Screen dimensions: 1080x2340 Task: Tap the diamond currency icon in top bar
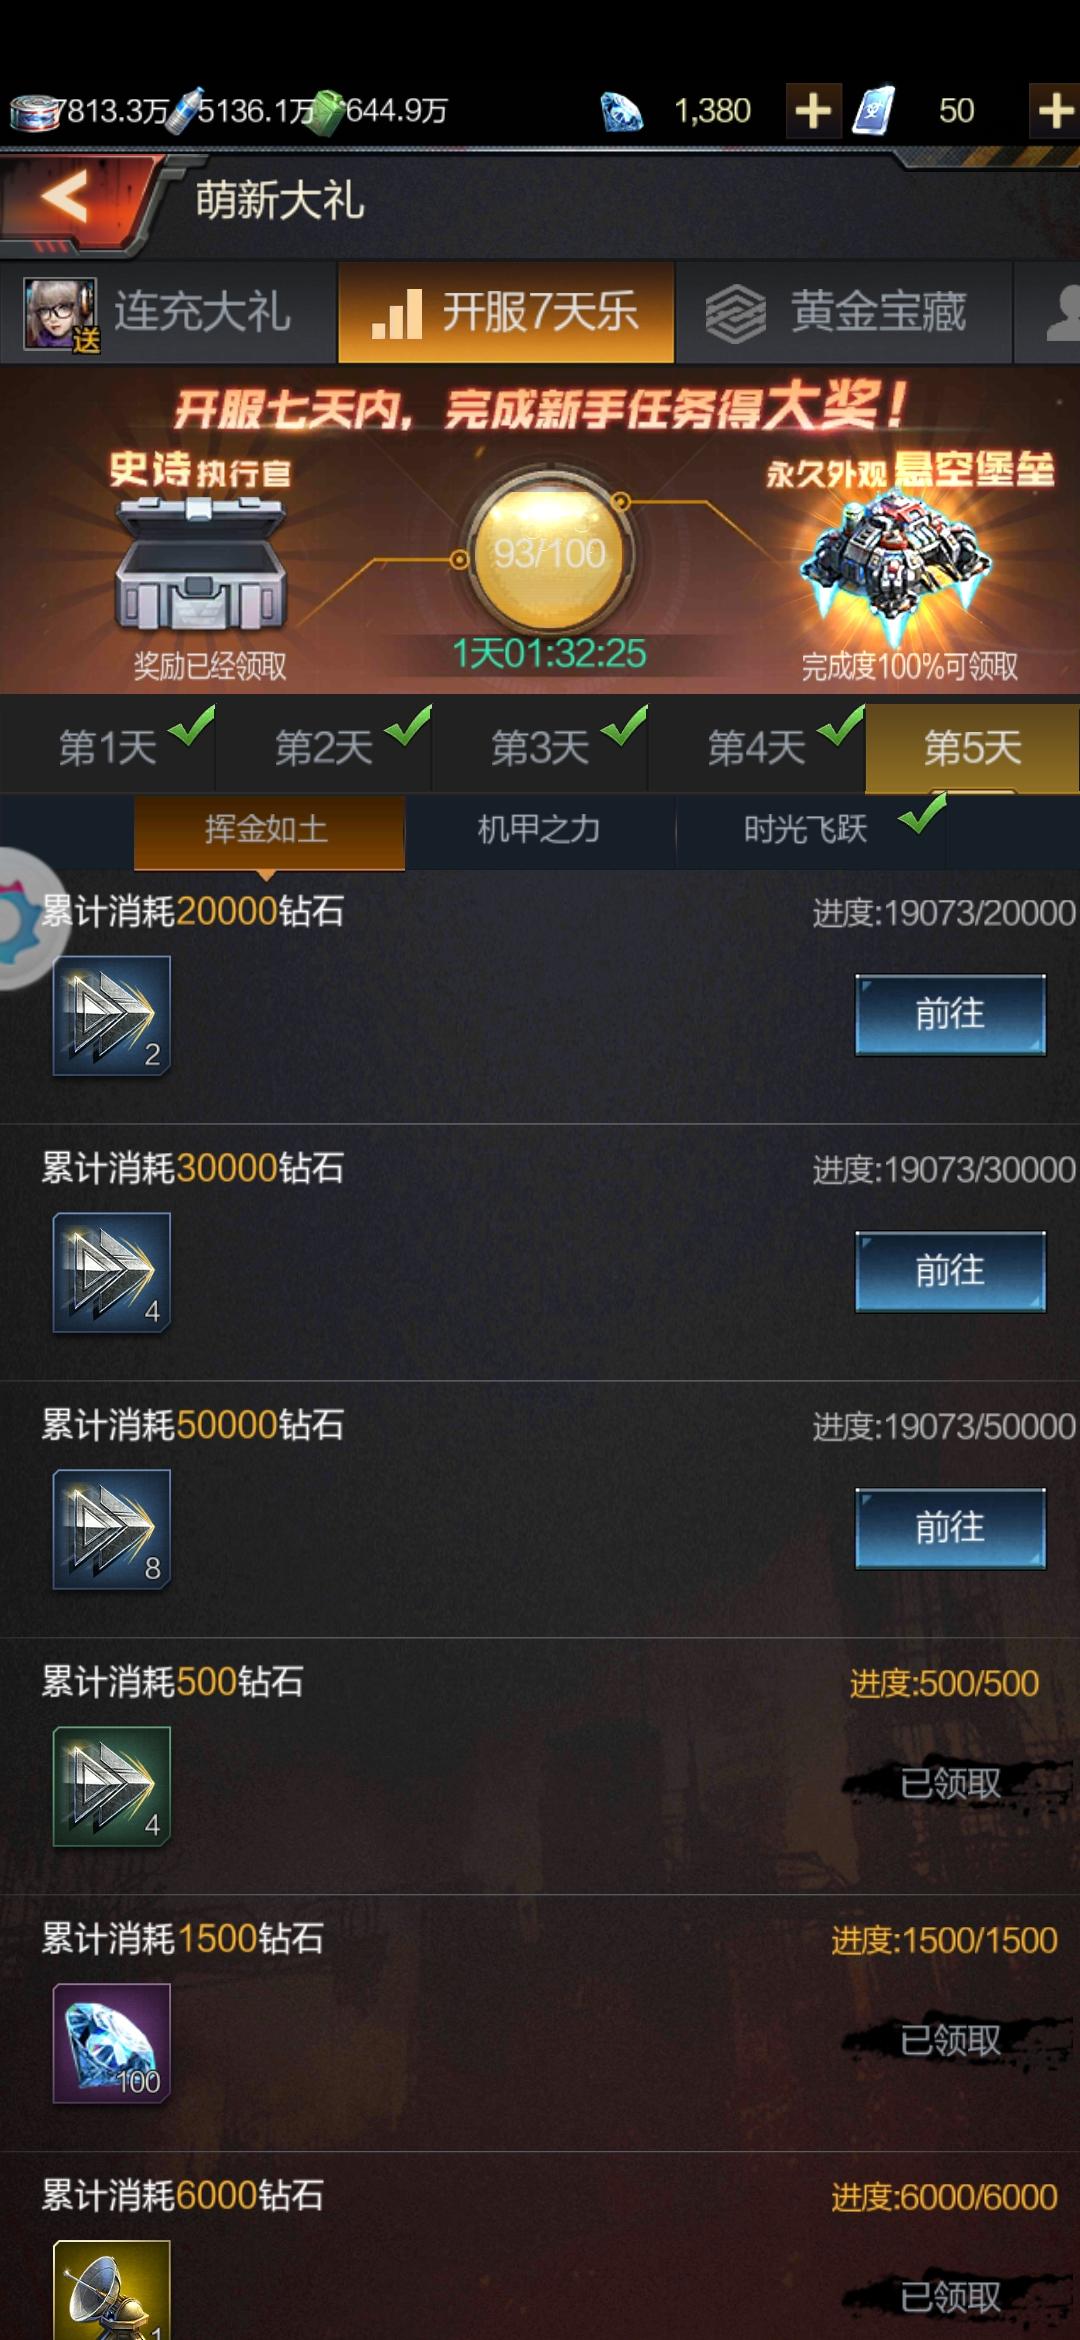621,111
